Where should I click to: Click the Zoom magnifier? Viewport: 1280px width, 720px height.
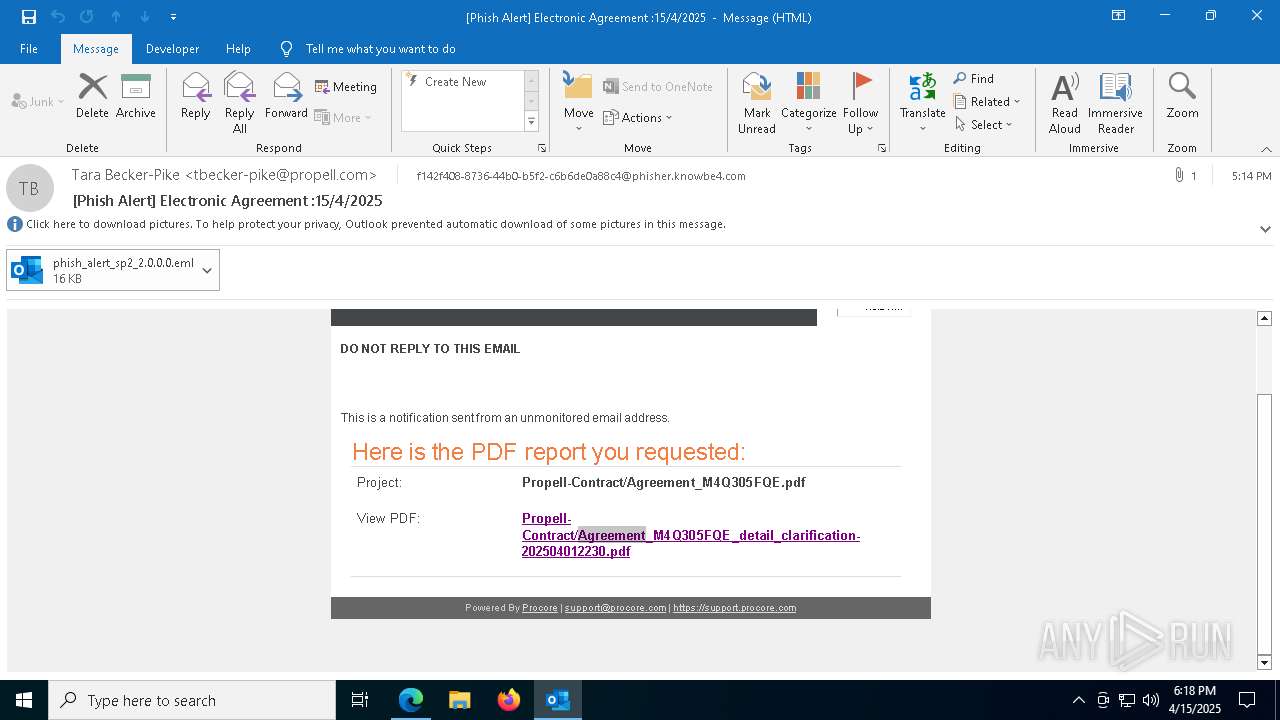click(x=1182, y=97)
